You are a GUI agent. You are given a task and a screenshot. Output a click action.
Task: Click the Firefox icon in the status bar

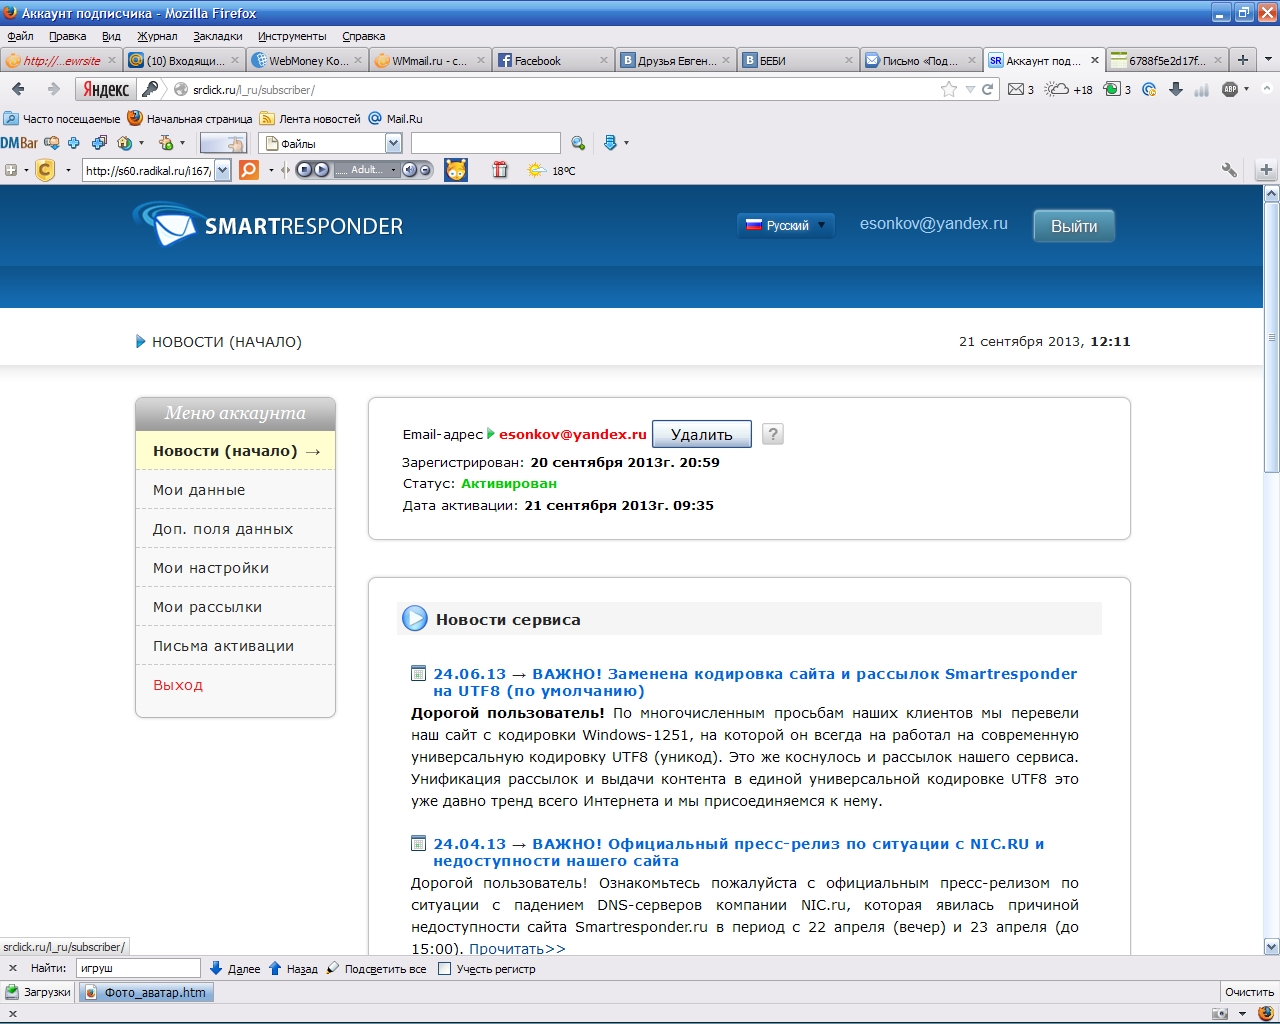click(1265, 1013)
